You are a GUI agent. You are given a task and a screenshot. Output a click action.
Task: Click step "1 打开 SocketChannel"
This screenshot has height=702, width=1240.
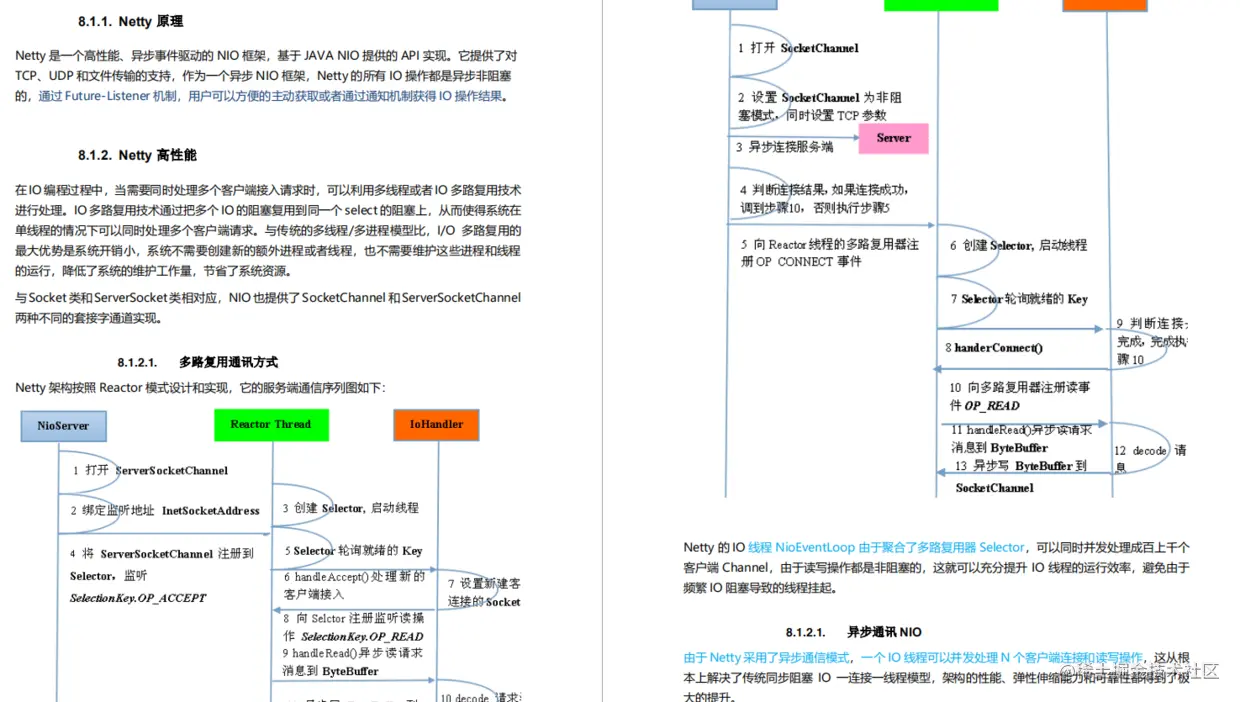(798, 48)
